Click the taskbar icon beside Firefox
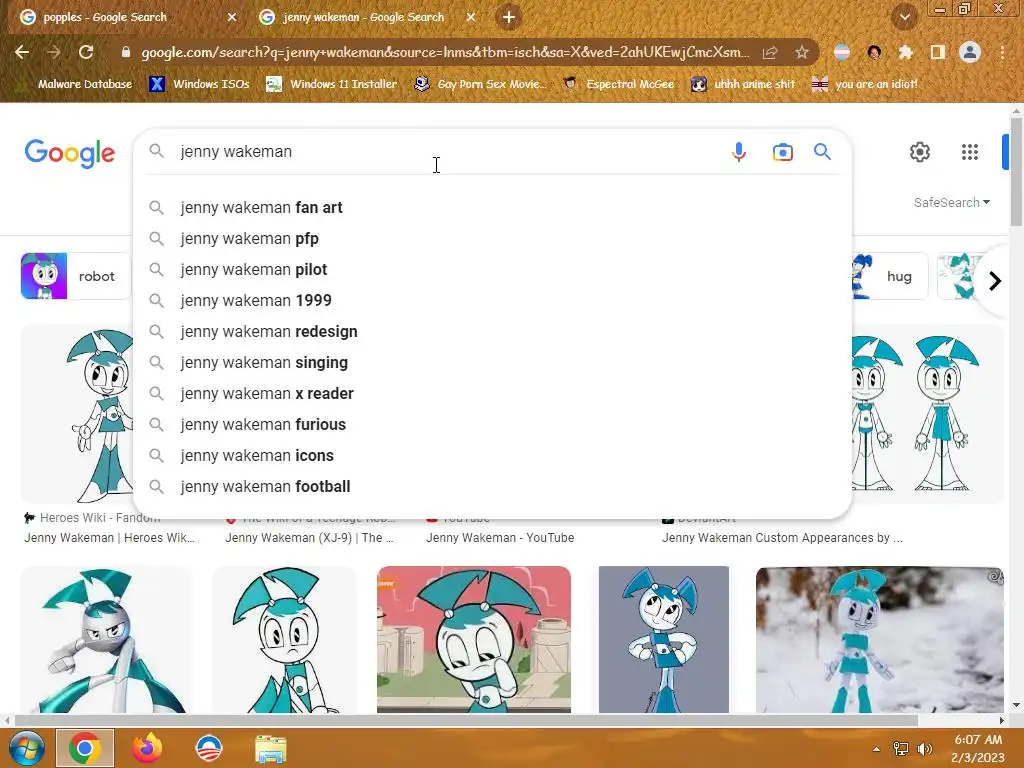Viewport: 1024px width, 768px height. (209, 748)
